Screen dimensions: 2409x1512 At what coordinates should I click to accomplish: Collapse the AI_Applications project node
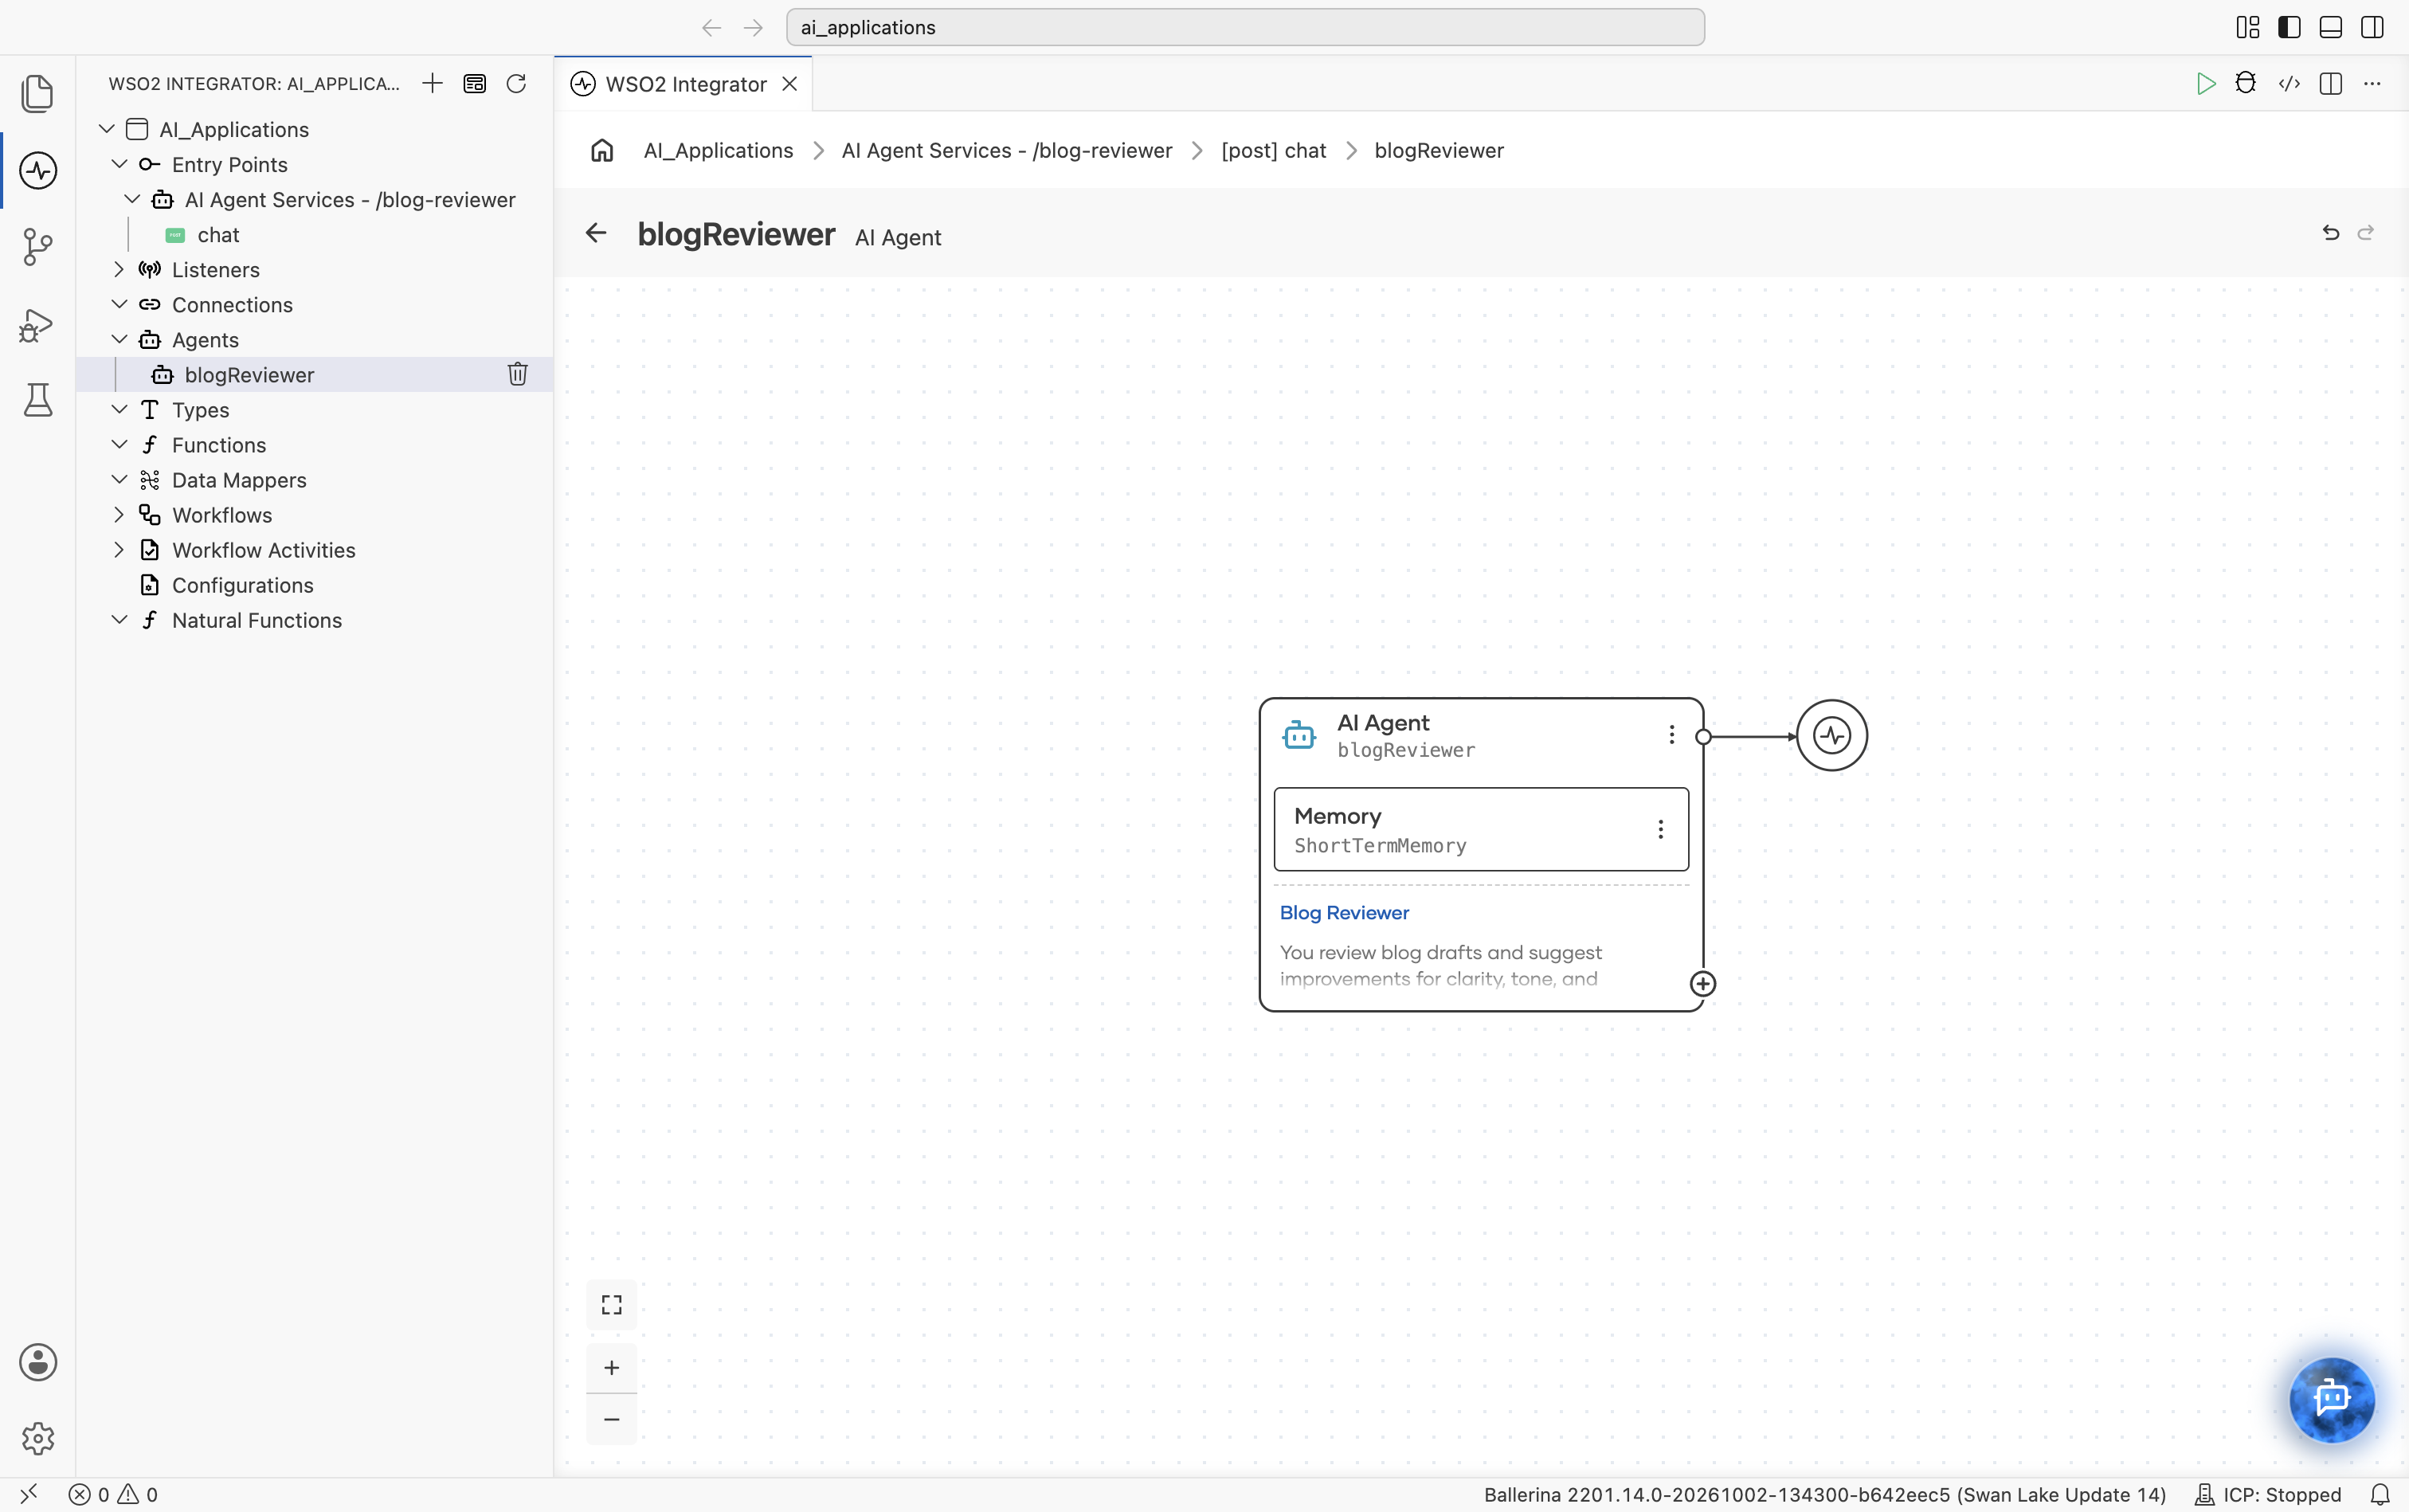click(107, 129)
